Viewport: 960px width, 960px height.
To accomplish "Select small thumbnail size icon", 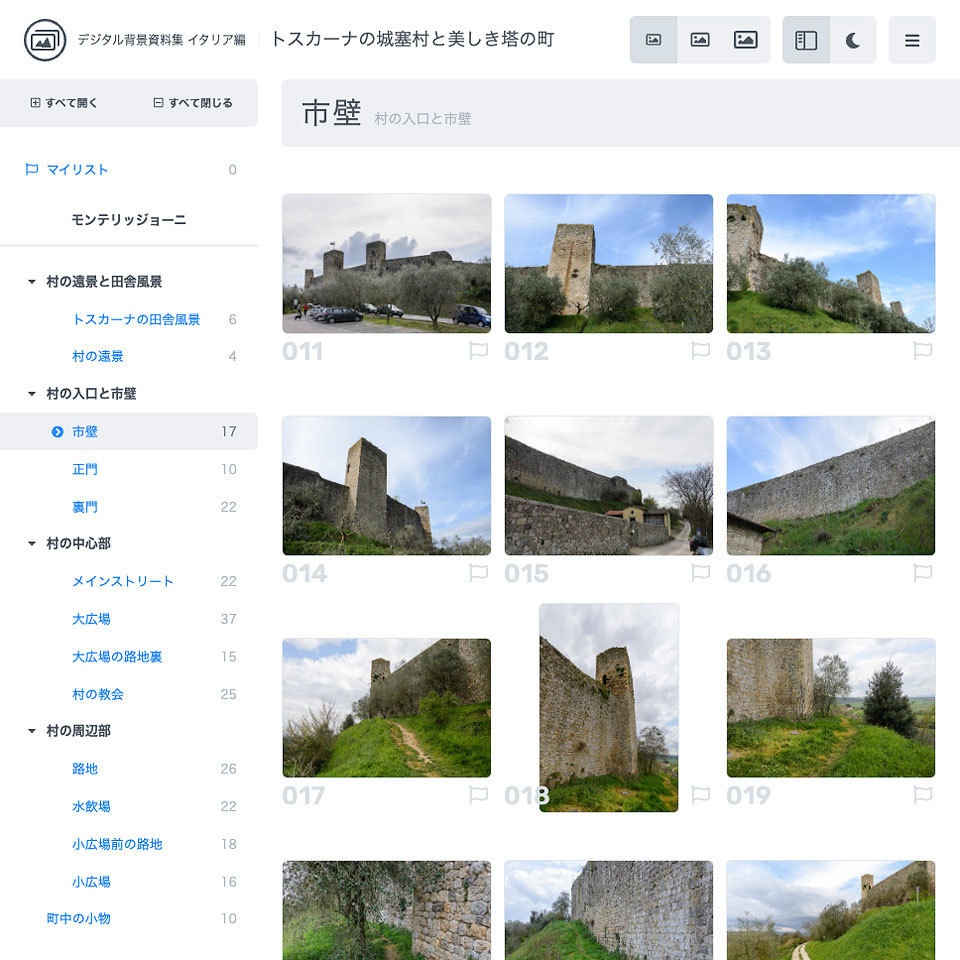I will click(653, 40).
